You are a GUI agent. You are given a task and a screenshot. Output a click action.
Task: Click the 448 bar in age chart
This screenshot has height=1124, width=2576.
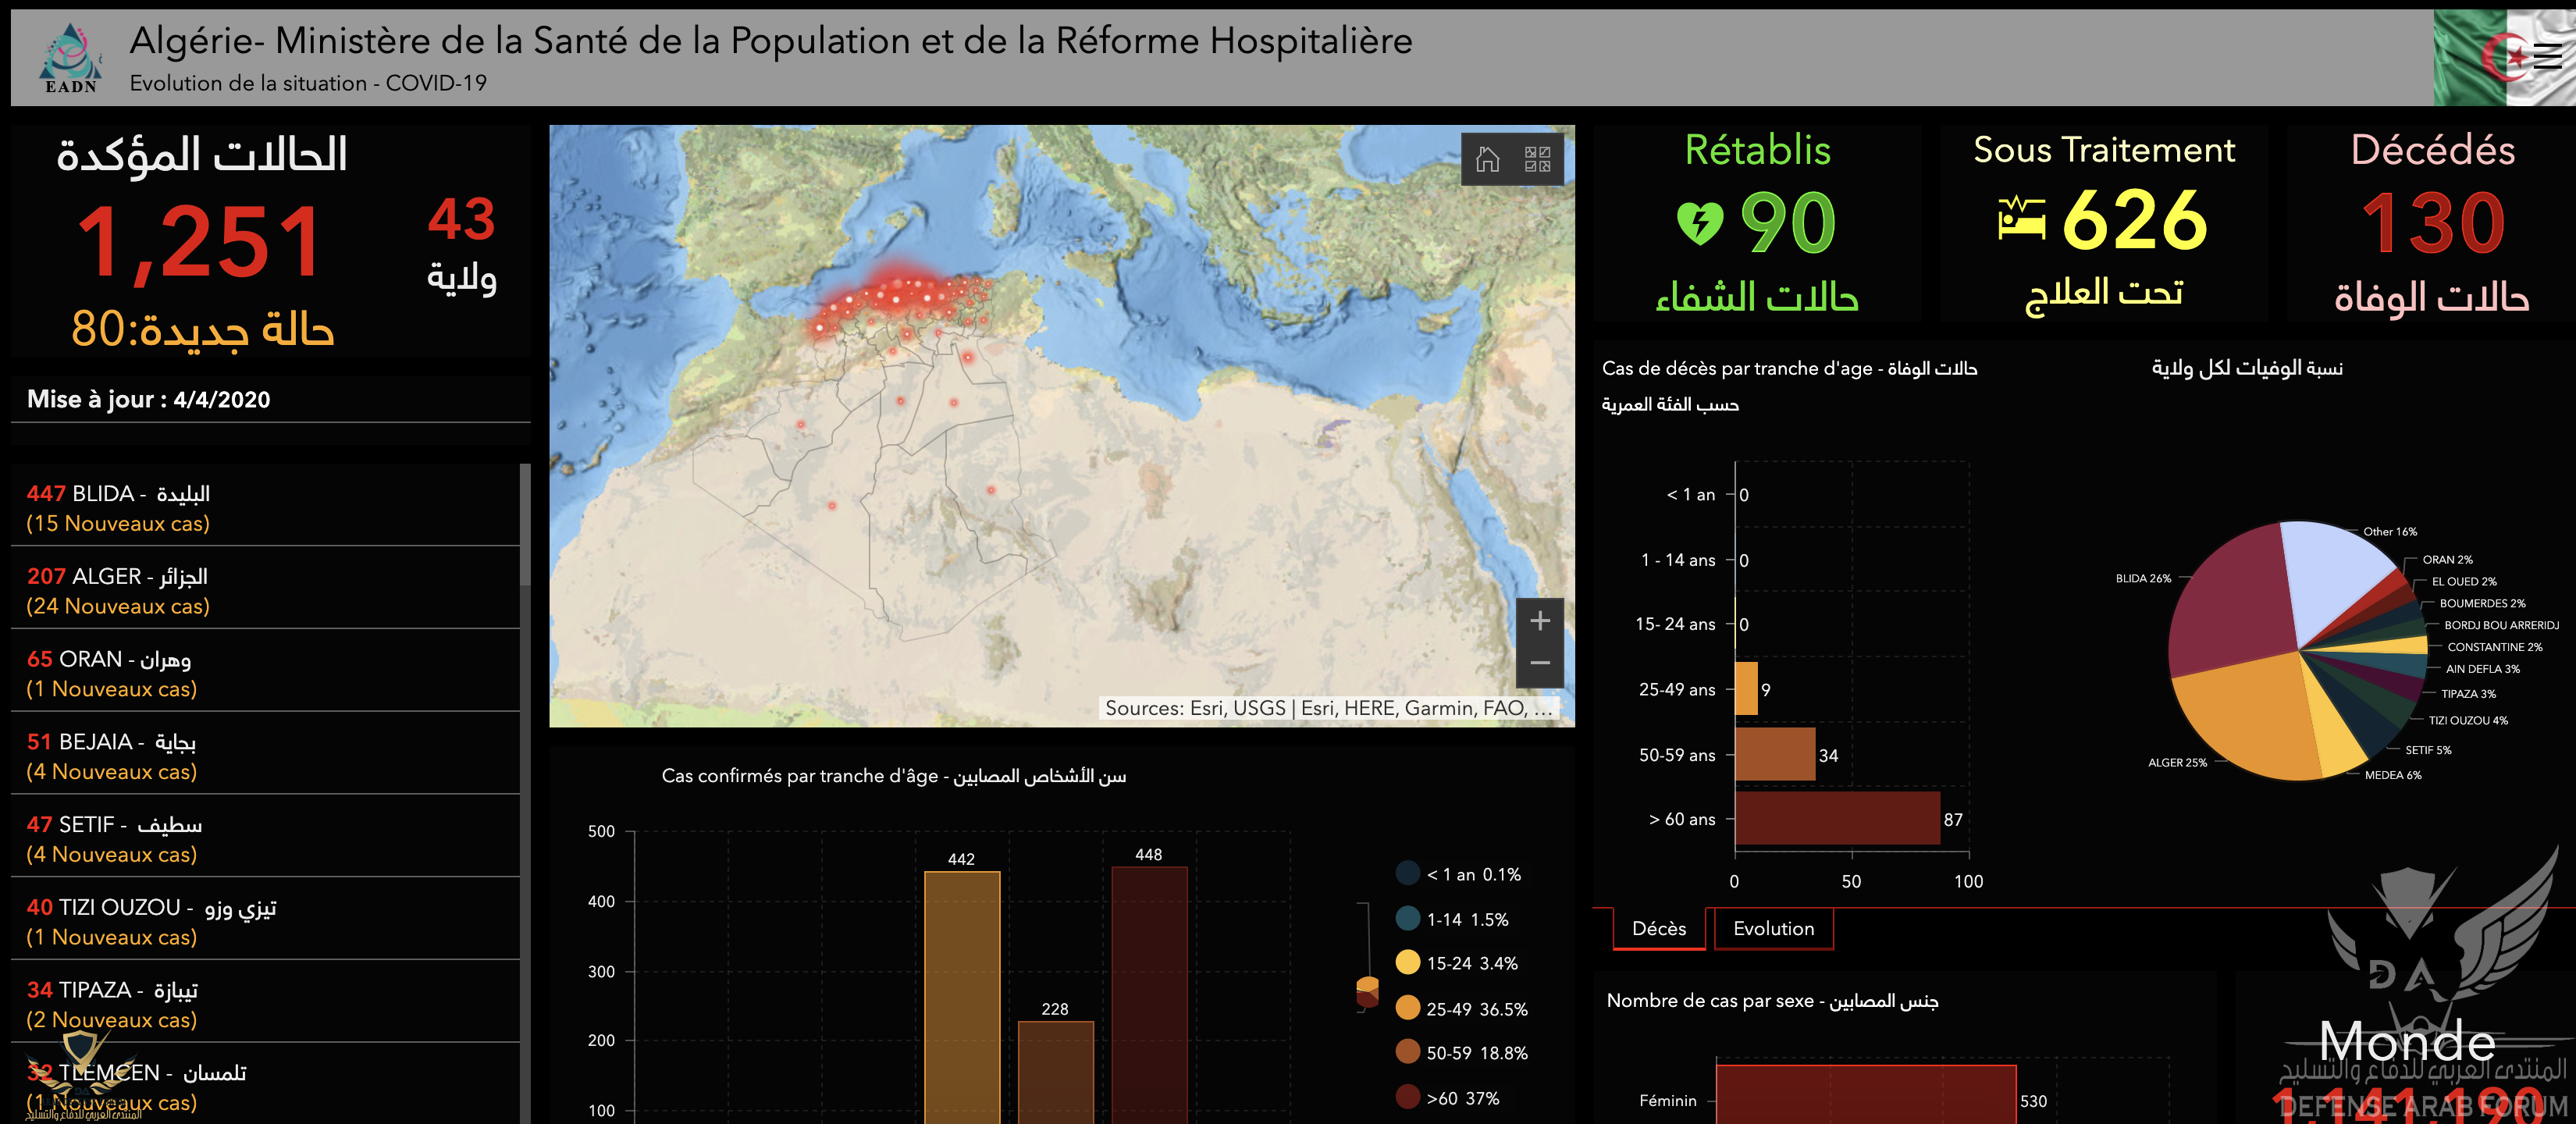[1148, 990]
